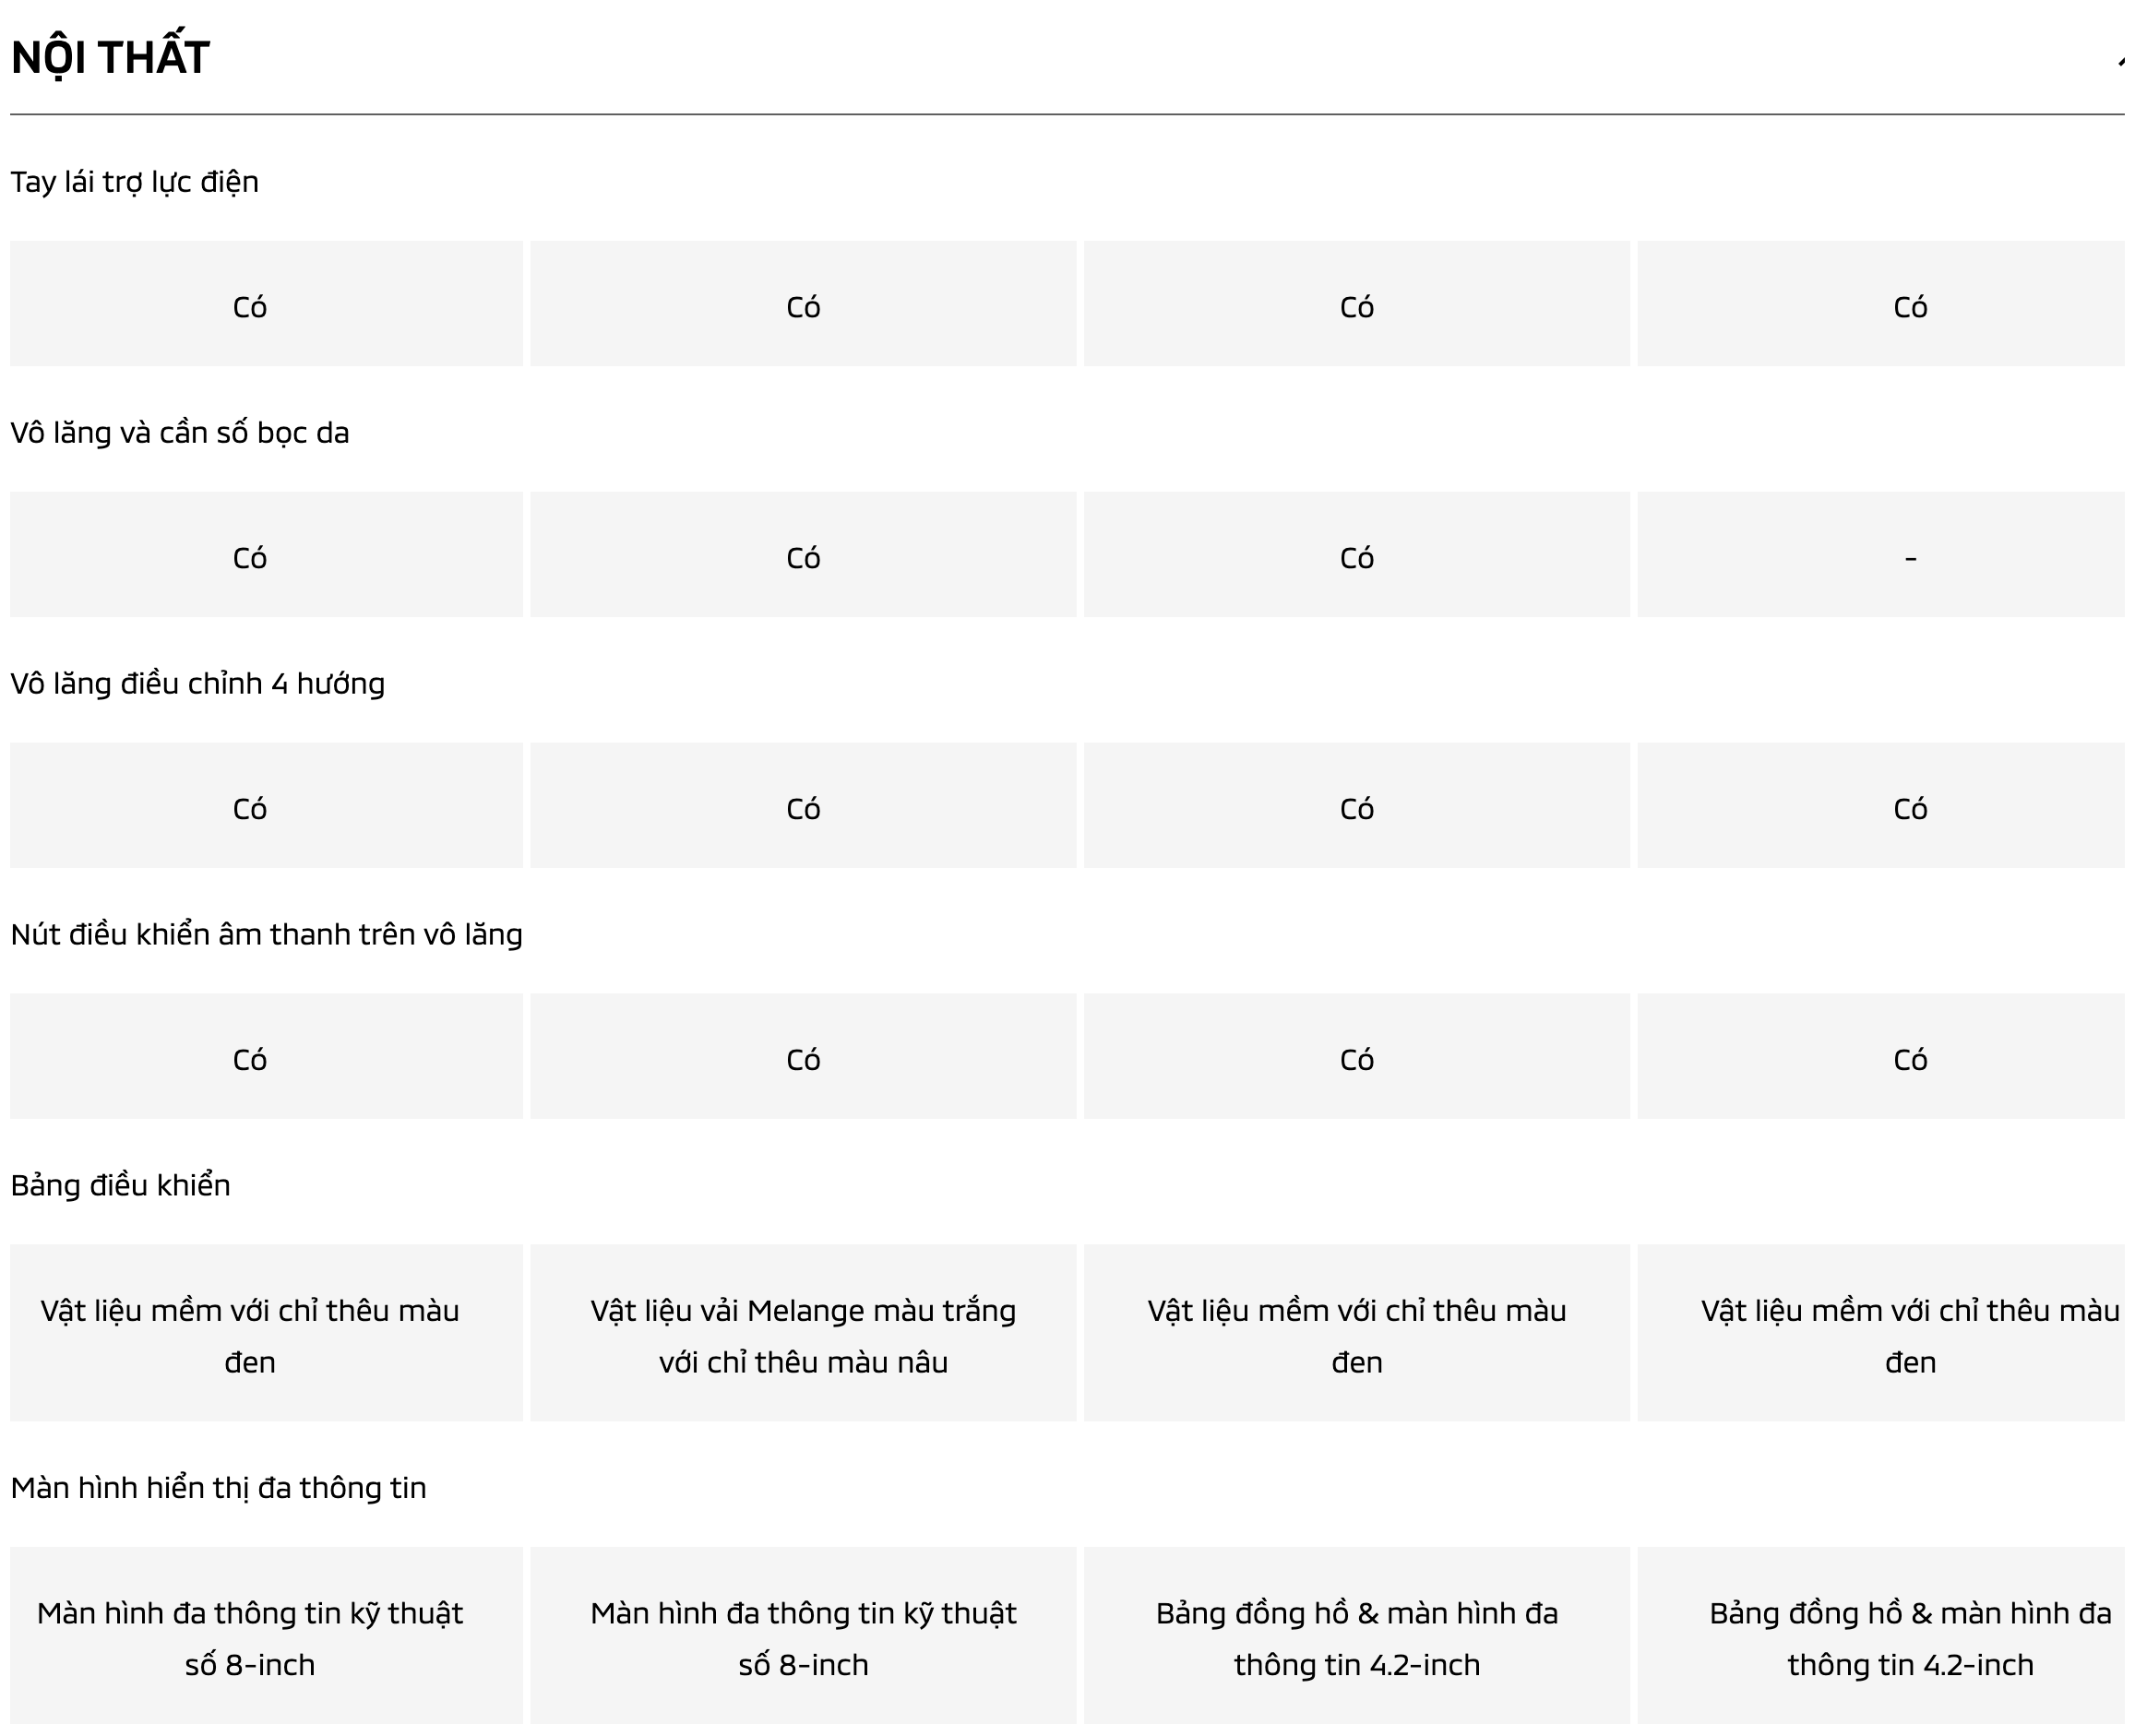
Task: Select first-column soft material cell under Bảng điều khiển
Action: coord(250,1335)
